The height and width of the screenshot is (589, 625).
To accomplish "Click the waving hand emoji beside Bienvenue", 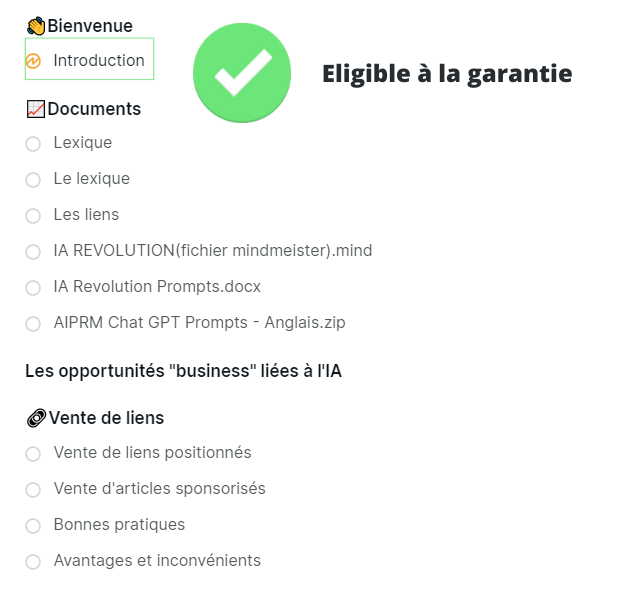I will point(36,26).
